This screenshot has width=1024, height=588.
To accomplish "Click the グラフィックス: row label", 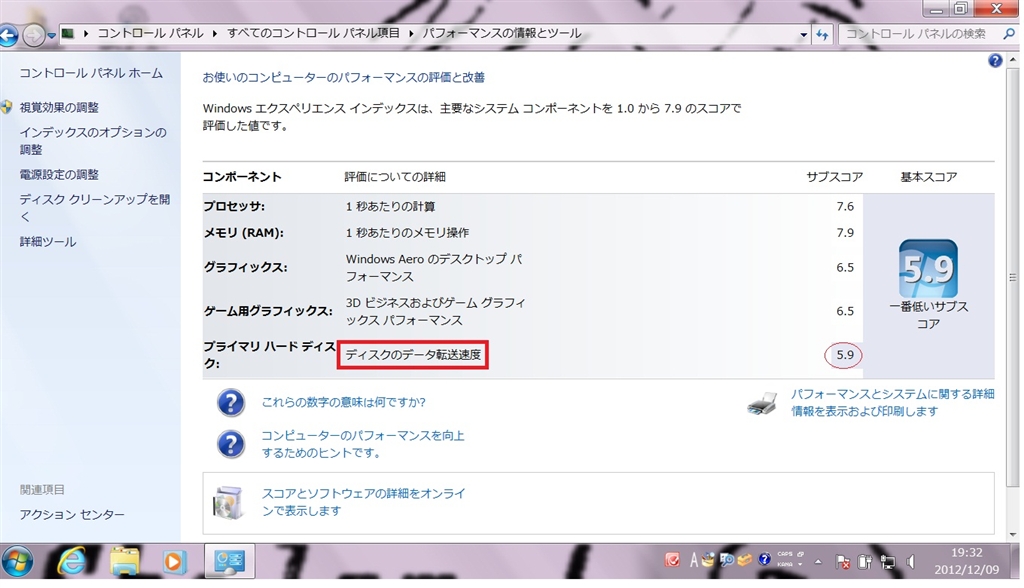I will pos(245,267).
